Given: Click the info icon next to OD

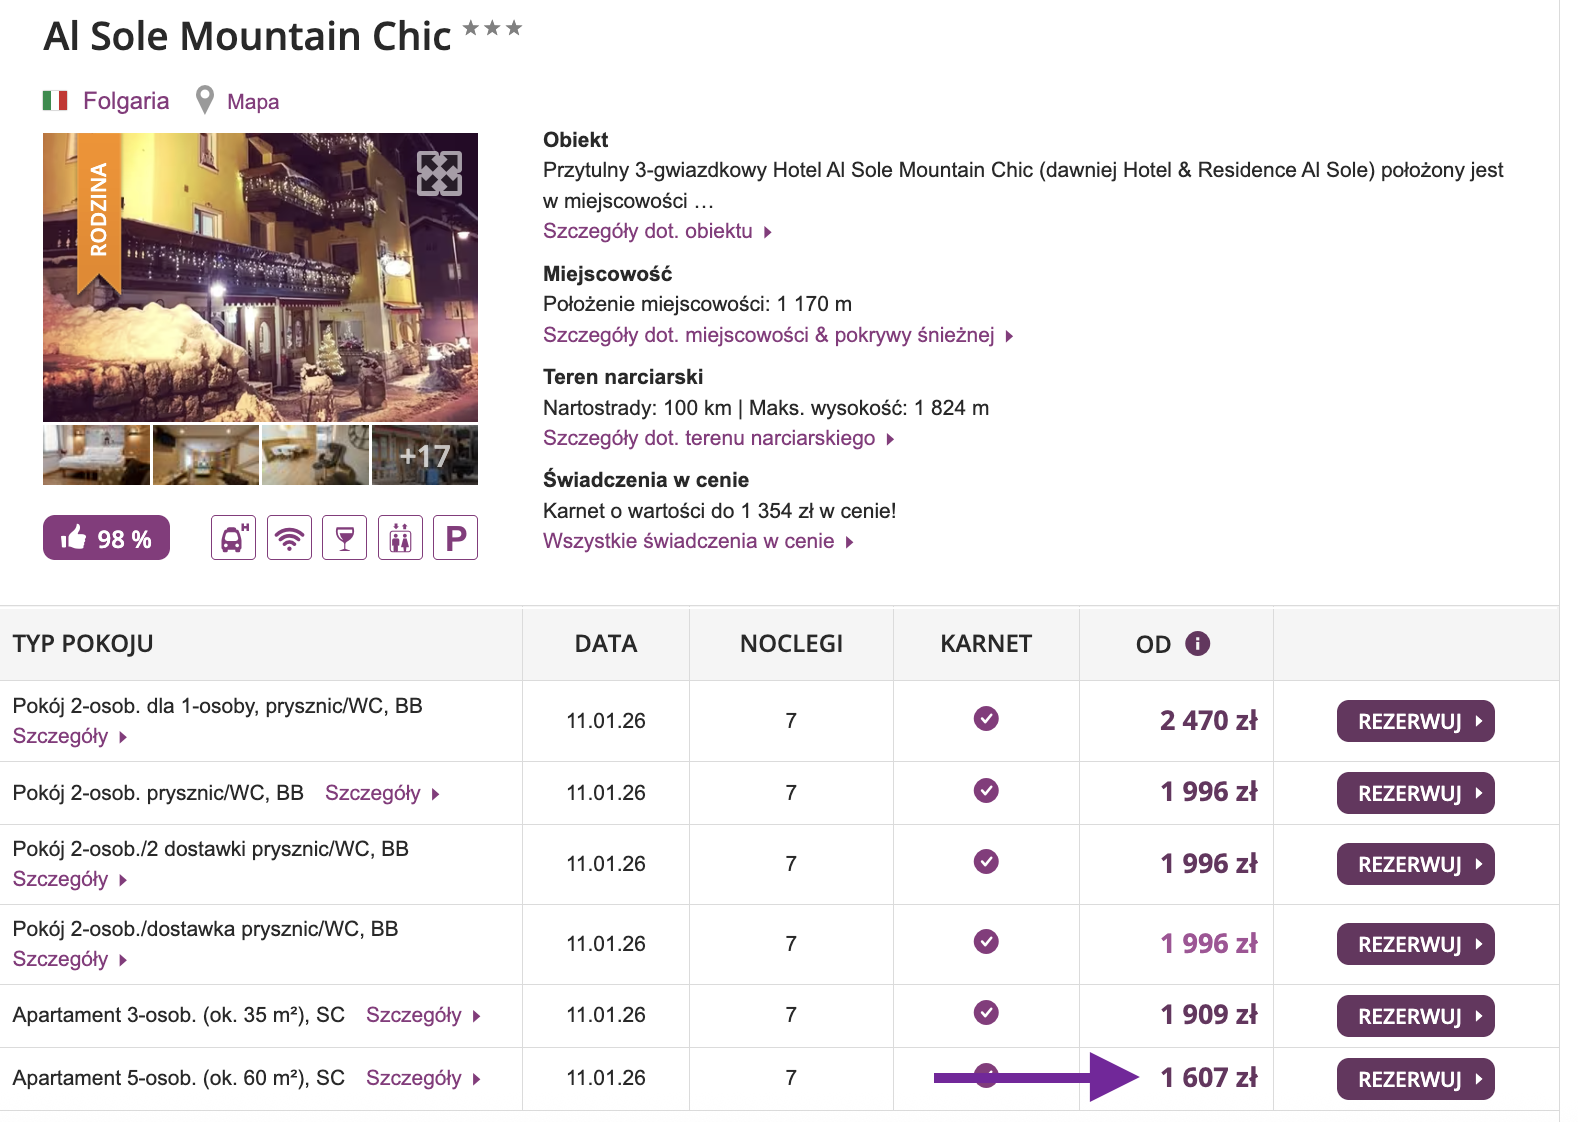Looking at the screenshot, I should [1197, 643].
